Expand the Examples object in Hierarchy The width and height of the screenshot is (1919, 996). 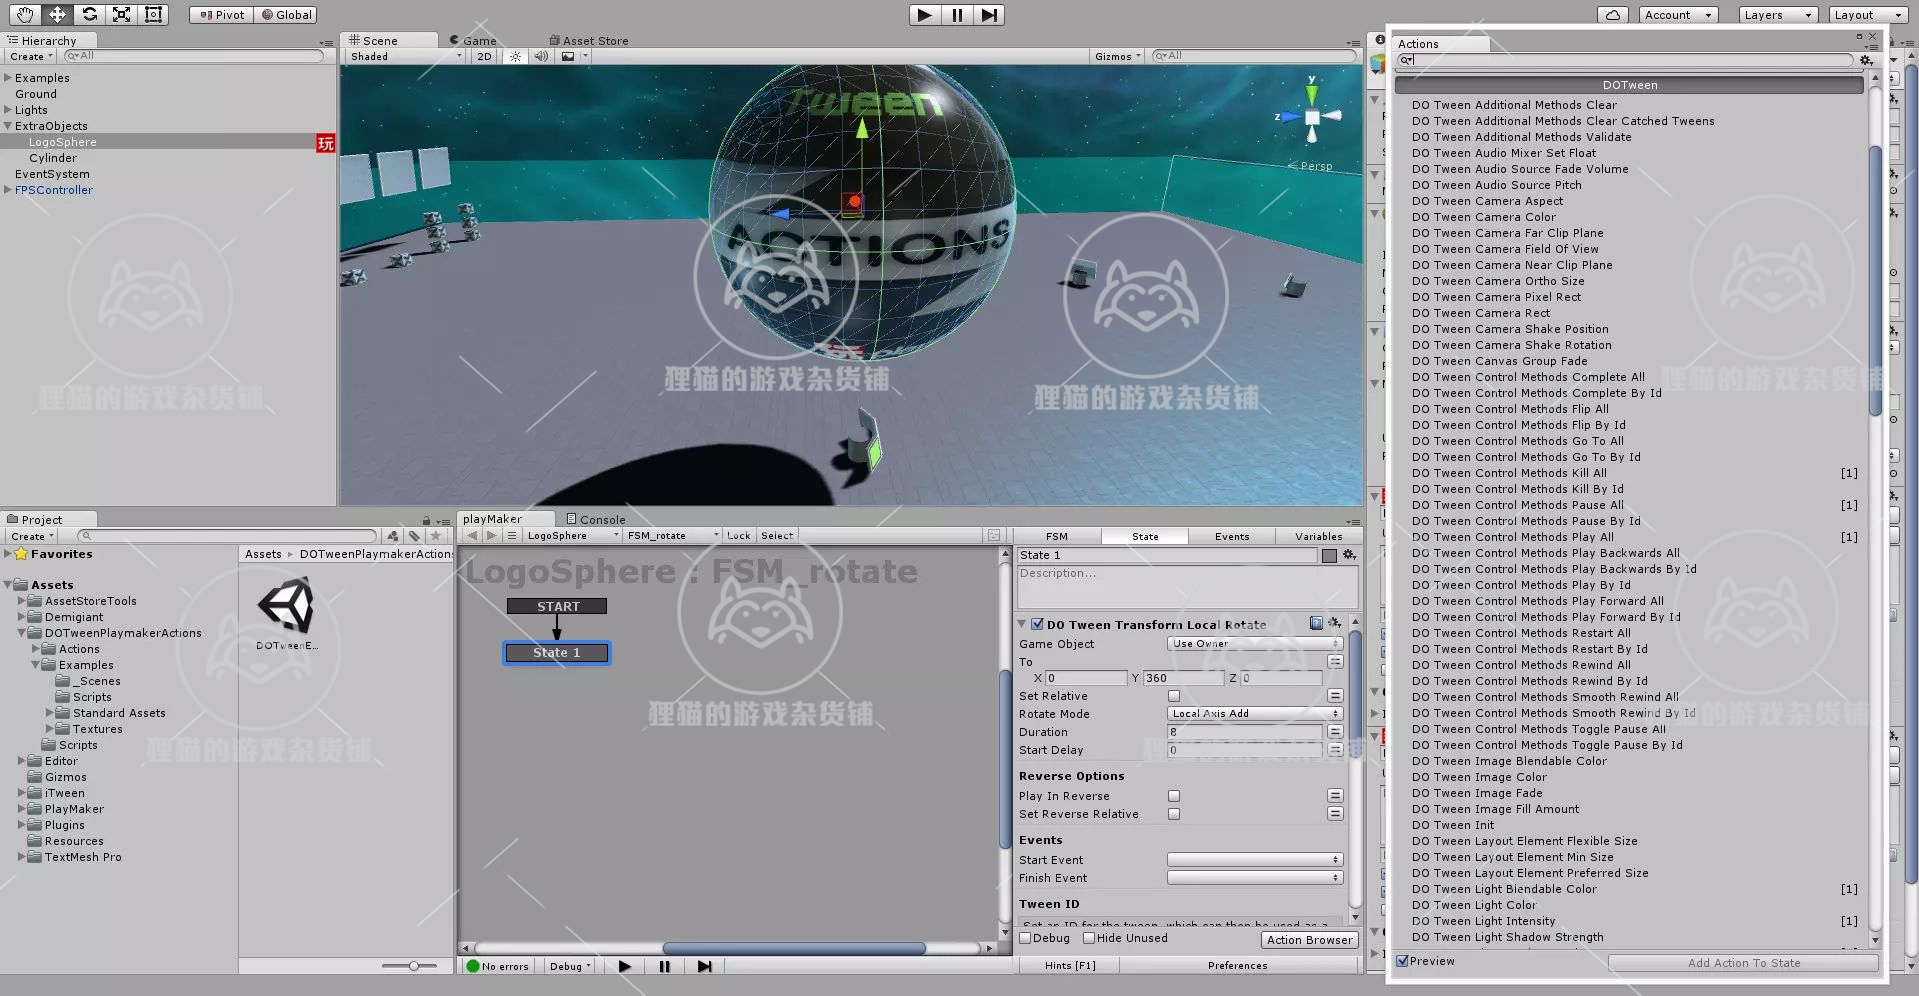(8, 78)
